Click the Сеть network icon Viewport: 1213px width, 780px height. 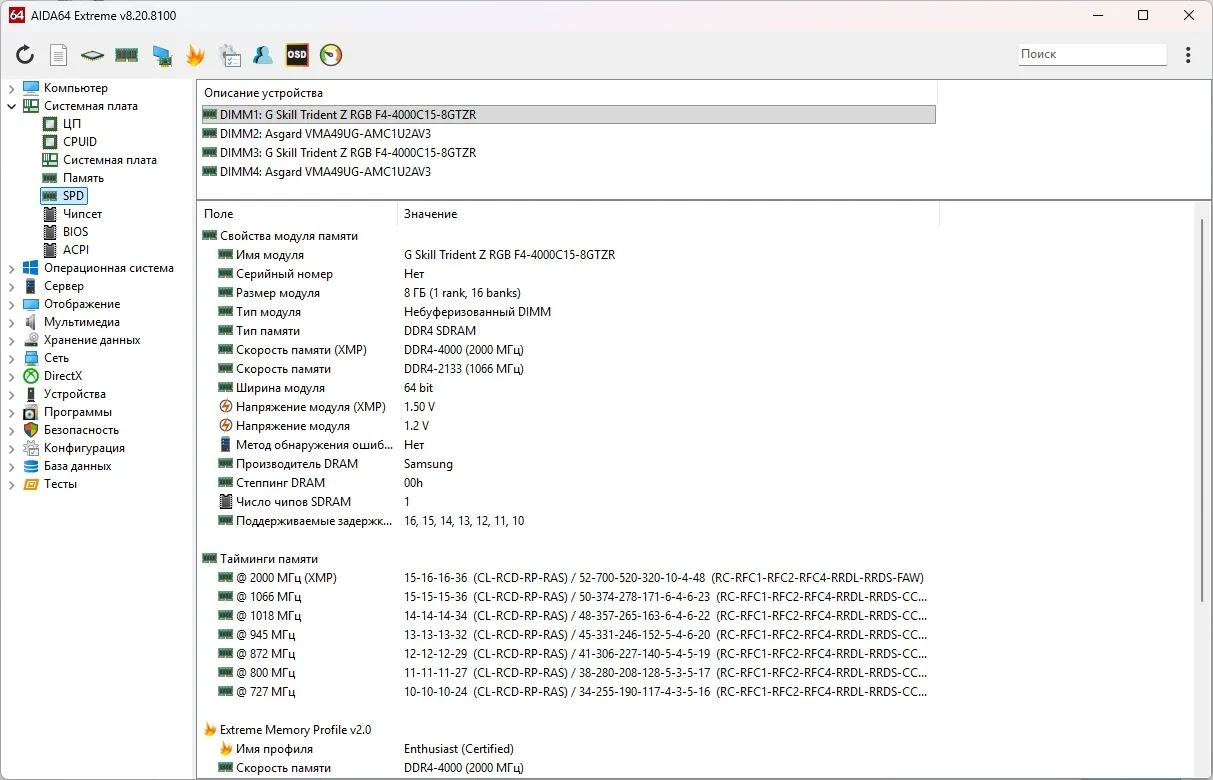tap(31, 358)
